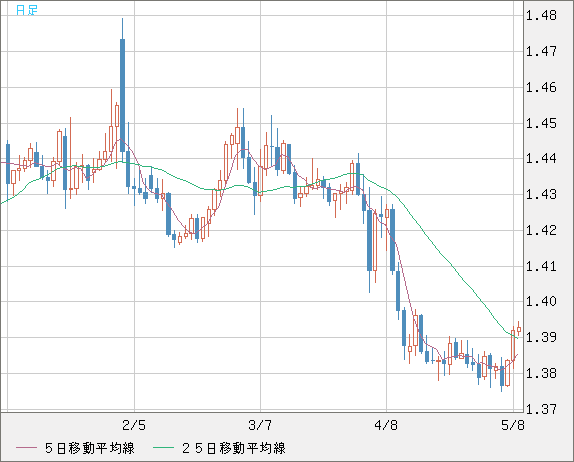The height and width of the screenshot is (462, 574).
Task: Click the 2/5 date axis label
Action: (134, 425)
